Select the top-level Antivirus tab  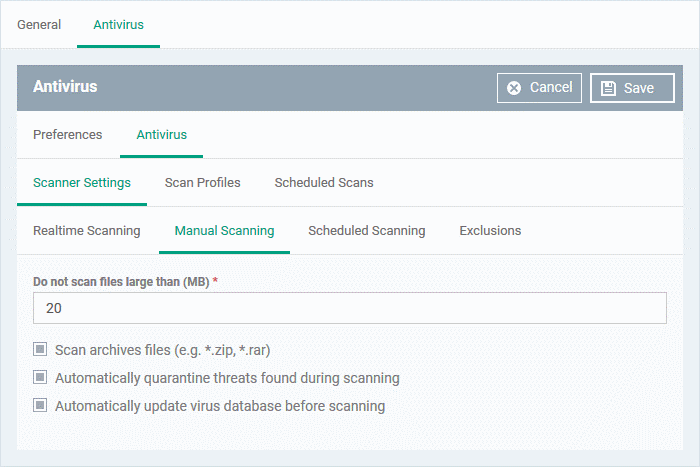tap(118, 25)
